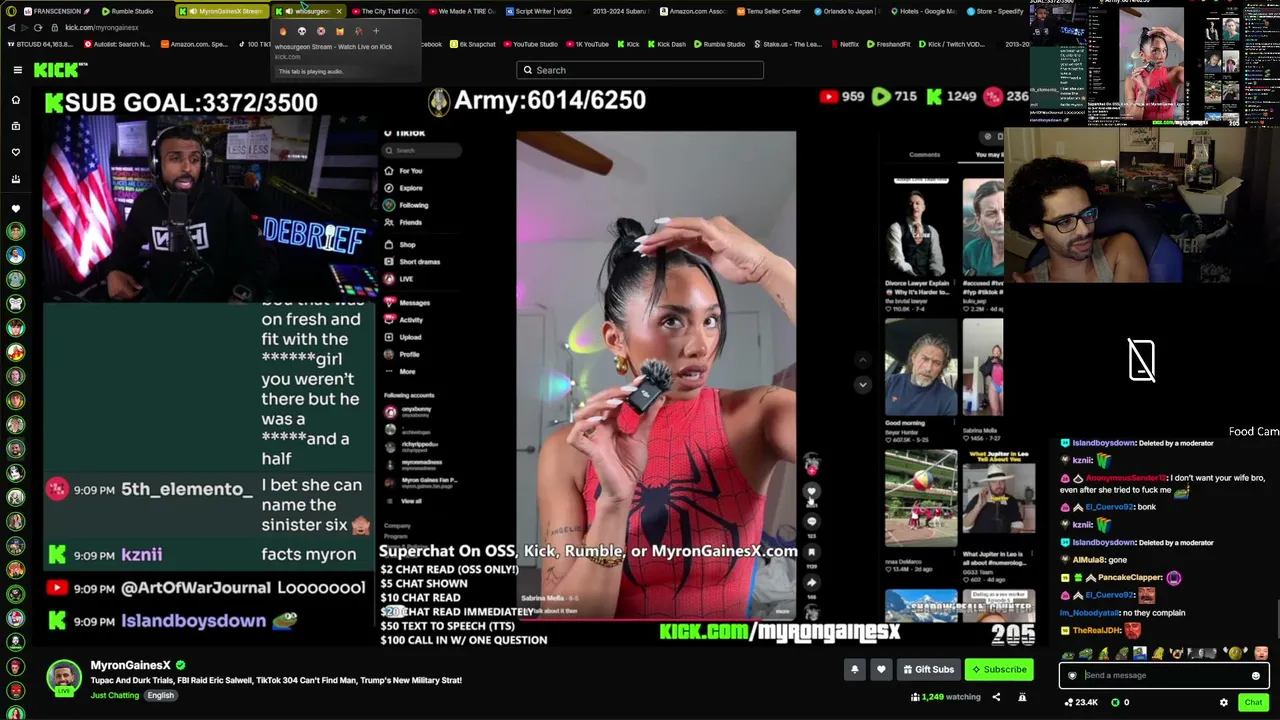This screenshot has width=1280, height=720.
Task: Mute audio on whosurgeon tab
Action: click(289, 11)
